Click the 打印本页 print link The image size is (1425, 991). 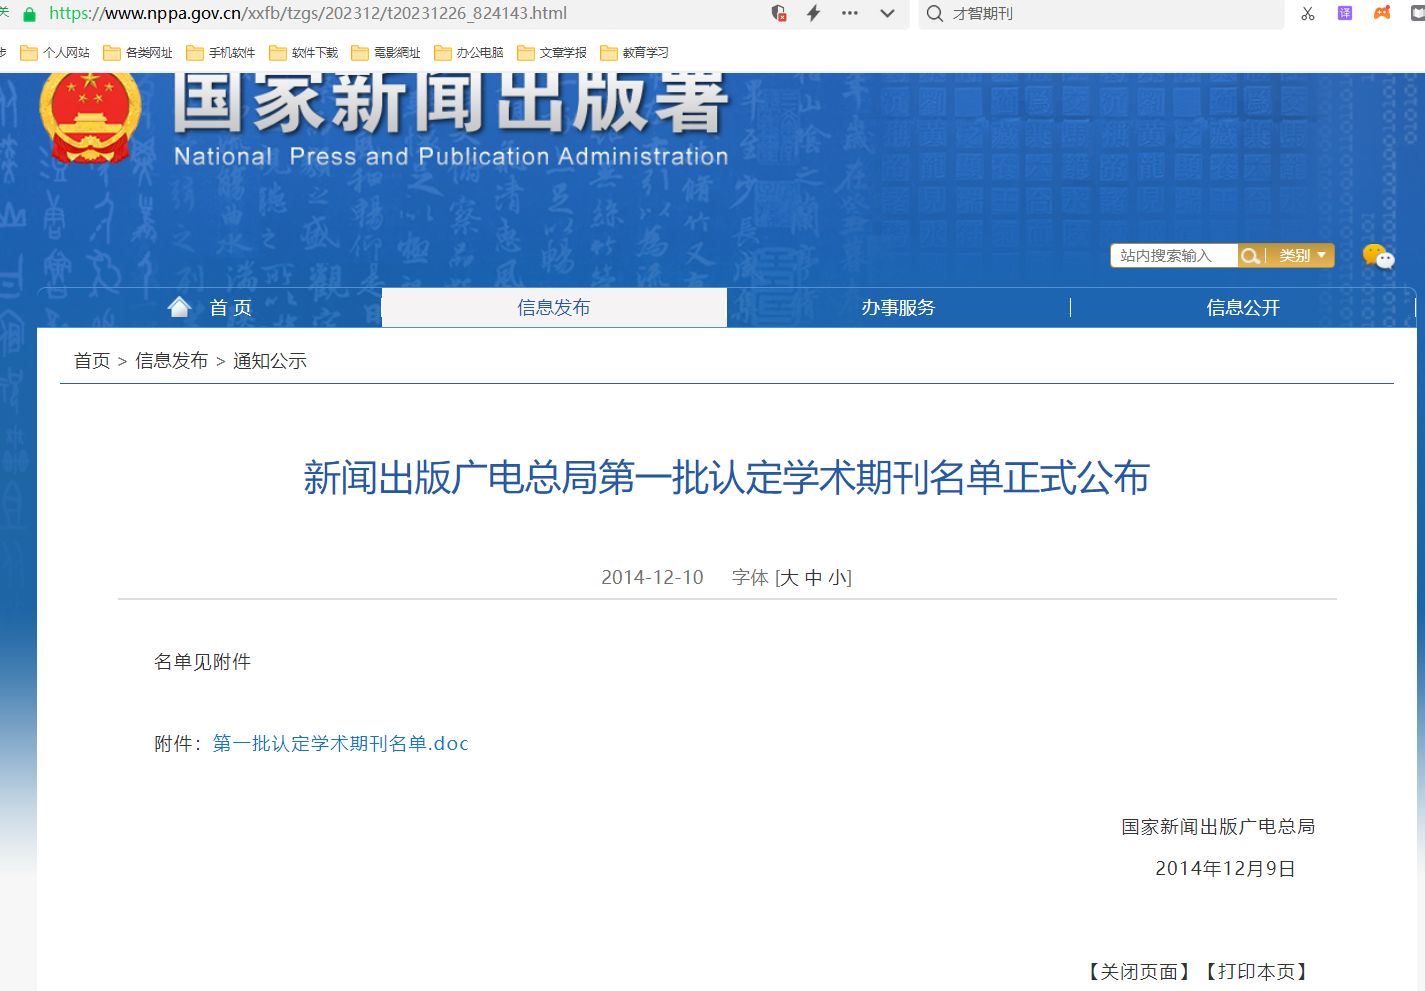(1257, 972)
